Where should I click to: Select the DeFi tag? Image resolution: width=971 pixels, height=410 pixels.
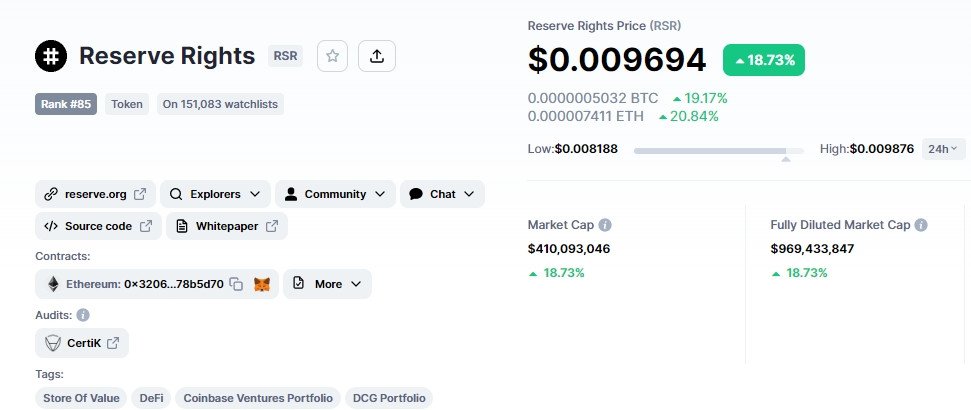pyautogui.click(x=152, y=398)
